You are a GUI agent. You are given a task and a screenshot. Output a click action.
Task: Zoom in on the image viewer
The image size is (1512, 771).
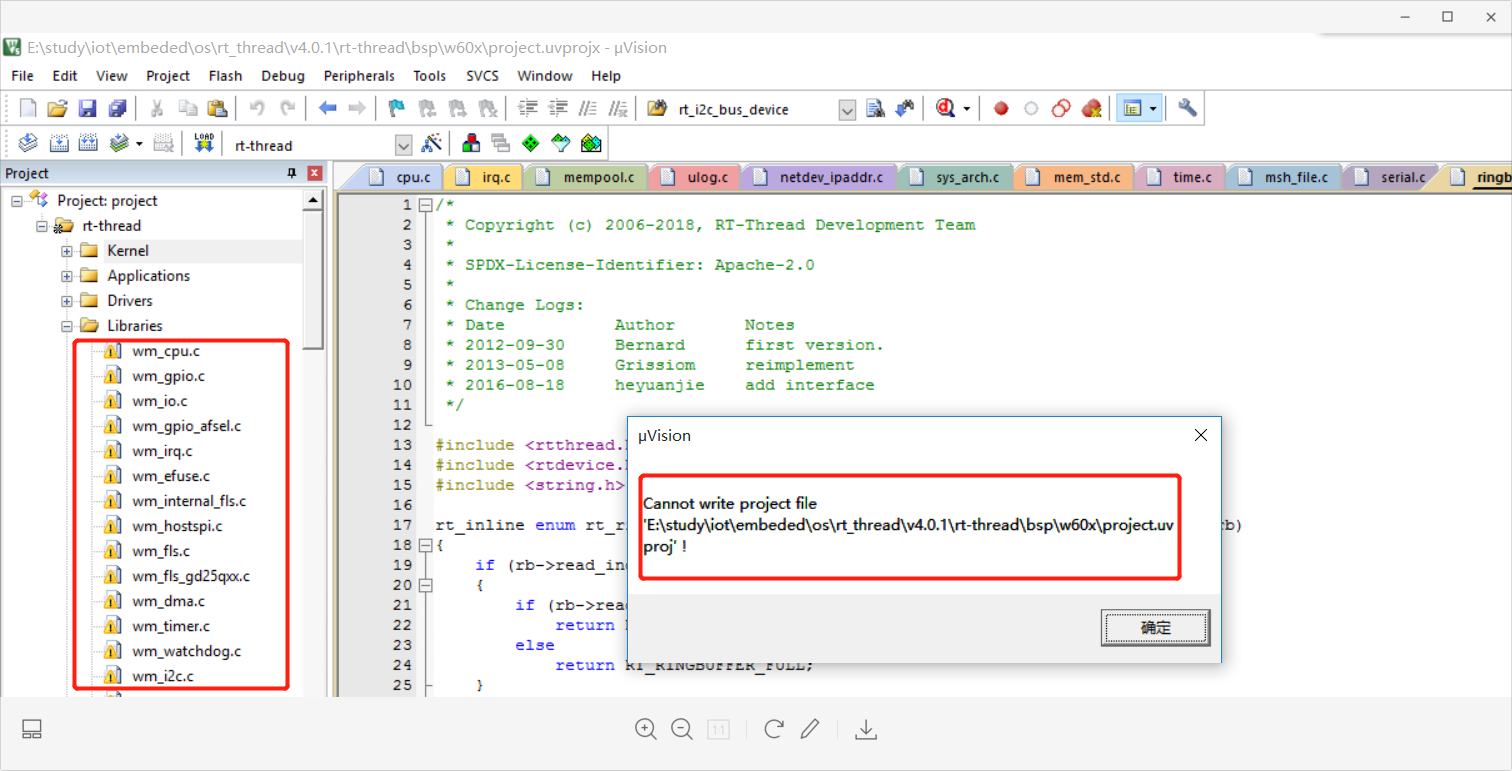(x=646, y=729)
